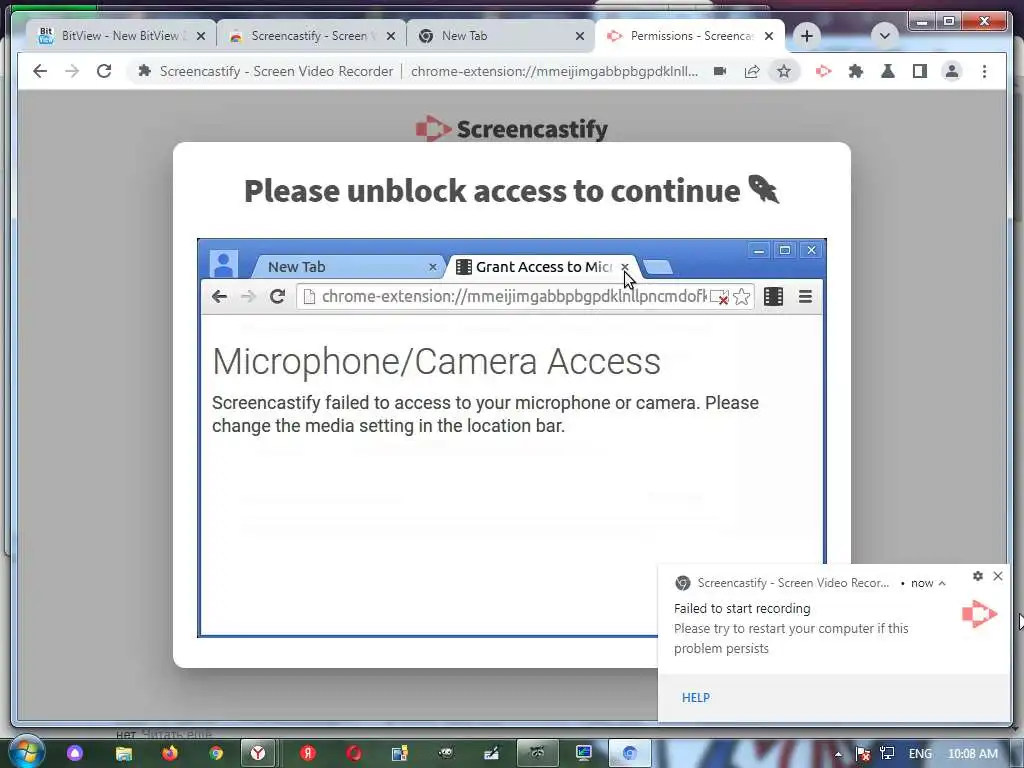Change input language from ENG

click(920, 754)
